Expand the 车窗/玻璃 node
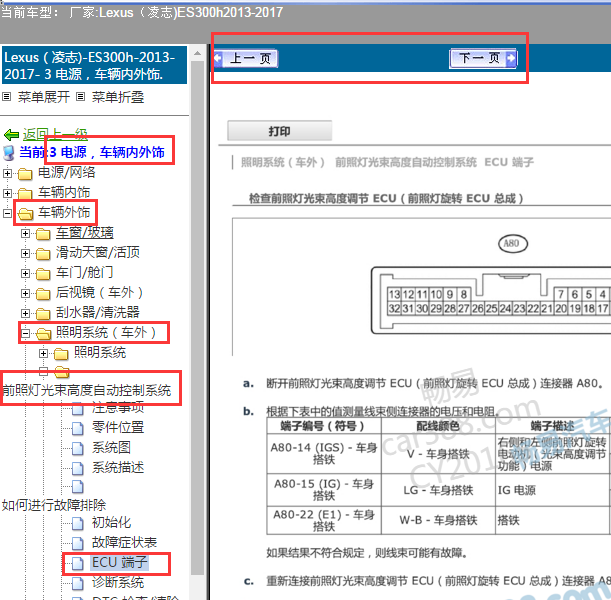Screen dimensions: 611x600 pyautogui.click(x=25, y=233)
